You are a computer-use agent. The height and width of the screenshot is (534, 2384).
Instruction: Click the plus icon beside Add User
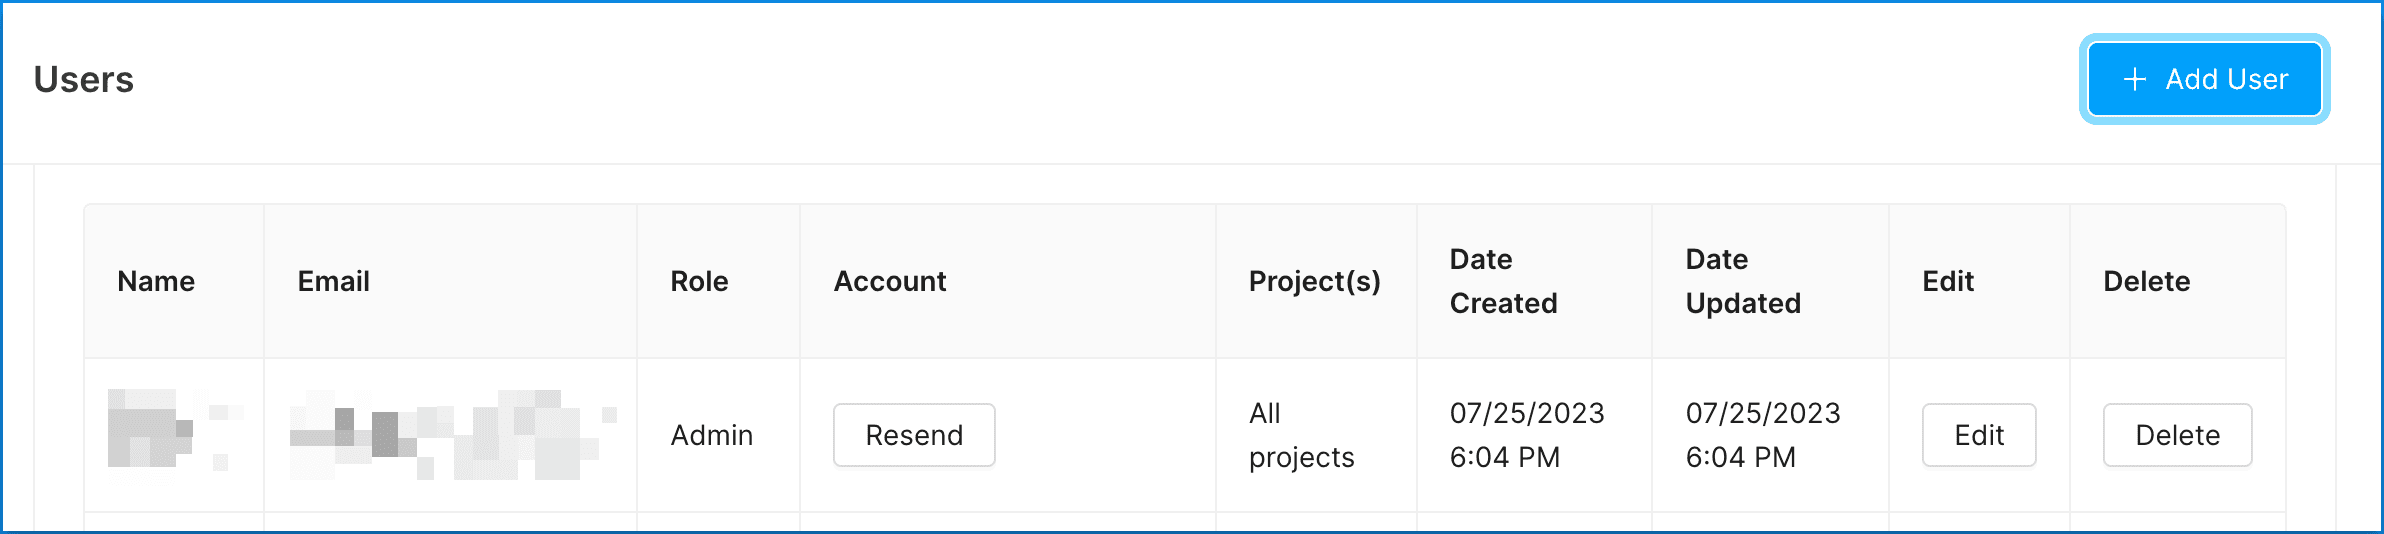coord(2135,80)
